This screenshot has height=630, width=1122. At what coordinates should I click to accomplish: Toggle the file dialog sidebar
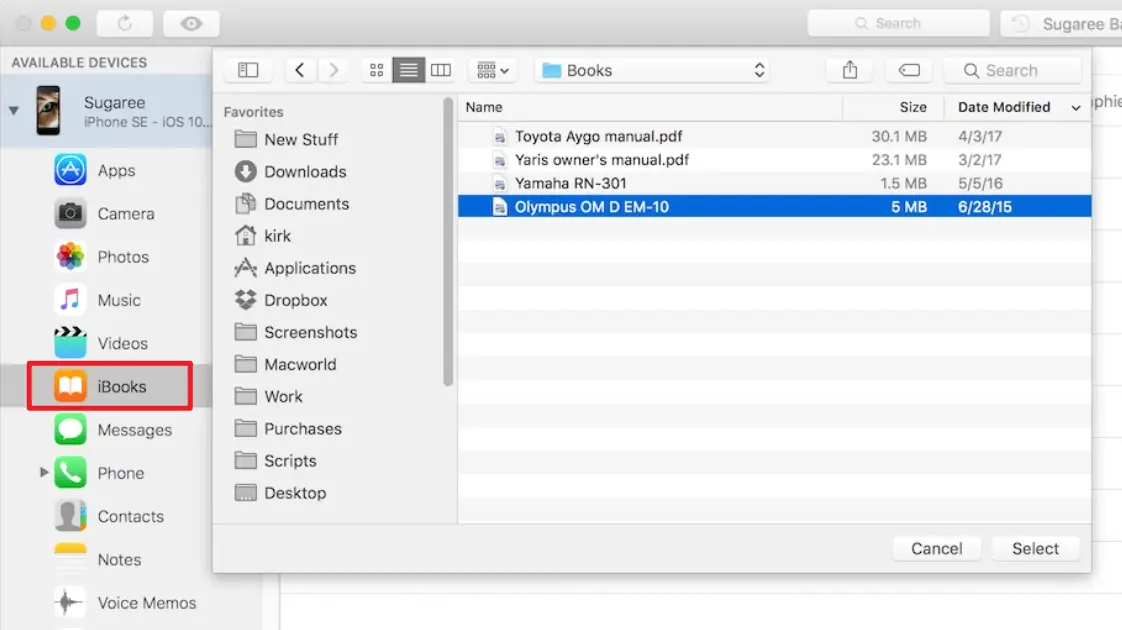248,70
